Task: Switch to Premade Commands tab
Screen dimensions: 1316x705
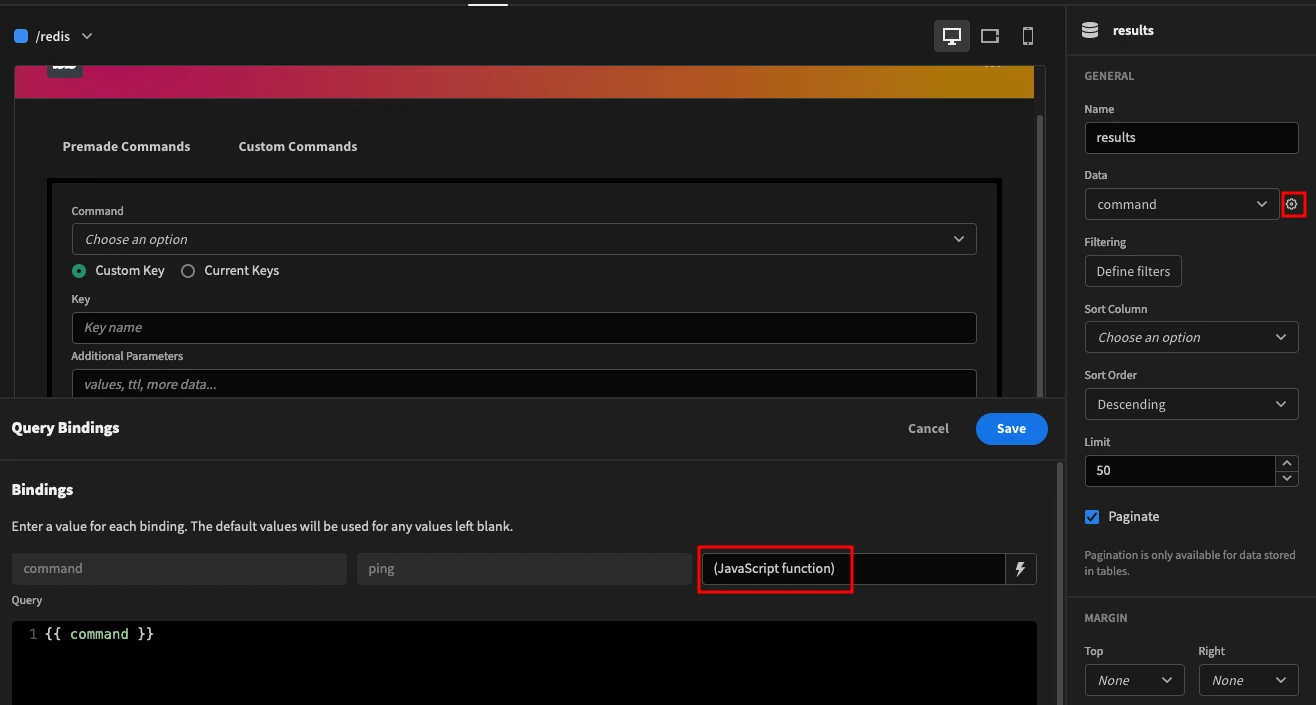Action: coord(126,146)
